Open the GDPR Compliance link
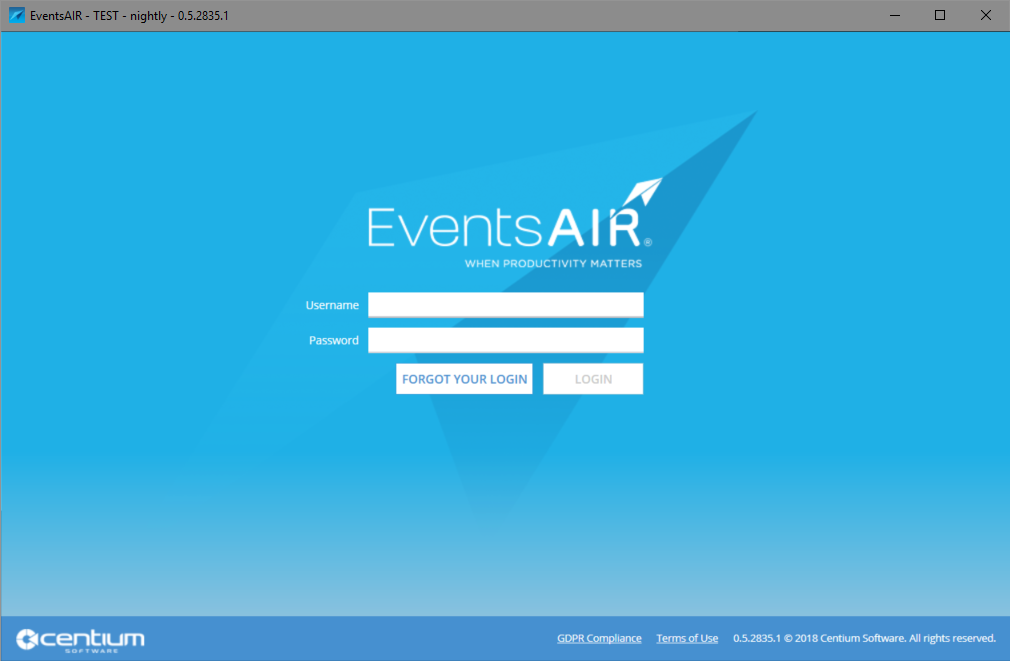The width and height of the screenshot is (1010, 661). (599, 638)
